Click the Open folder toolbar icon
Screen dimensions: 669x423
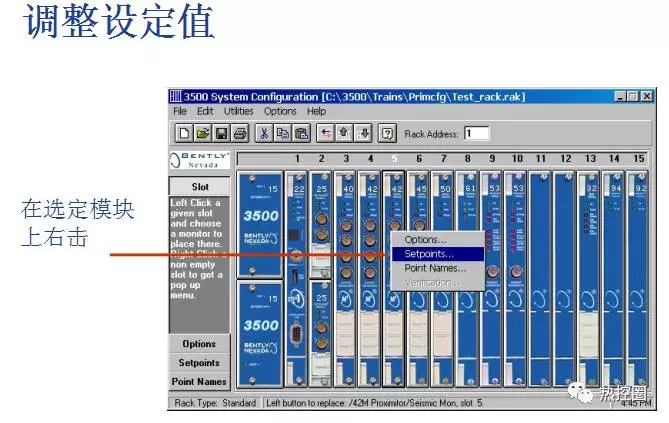pos(203,133)
